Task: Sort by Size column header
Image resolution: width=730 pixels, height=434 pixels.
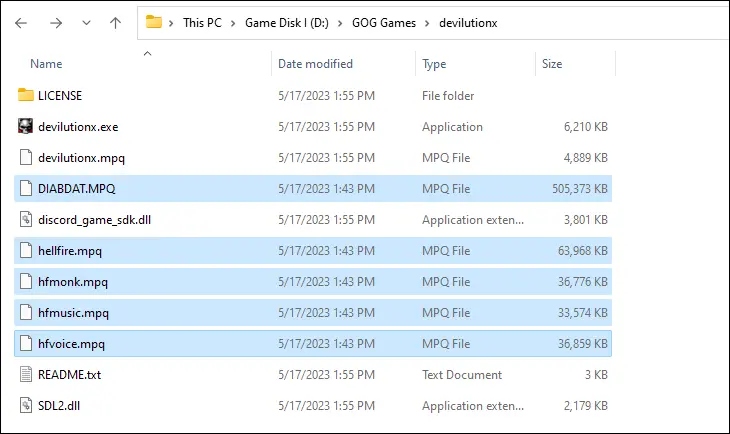Action: click(552, 64)
